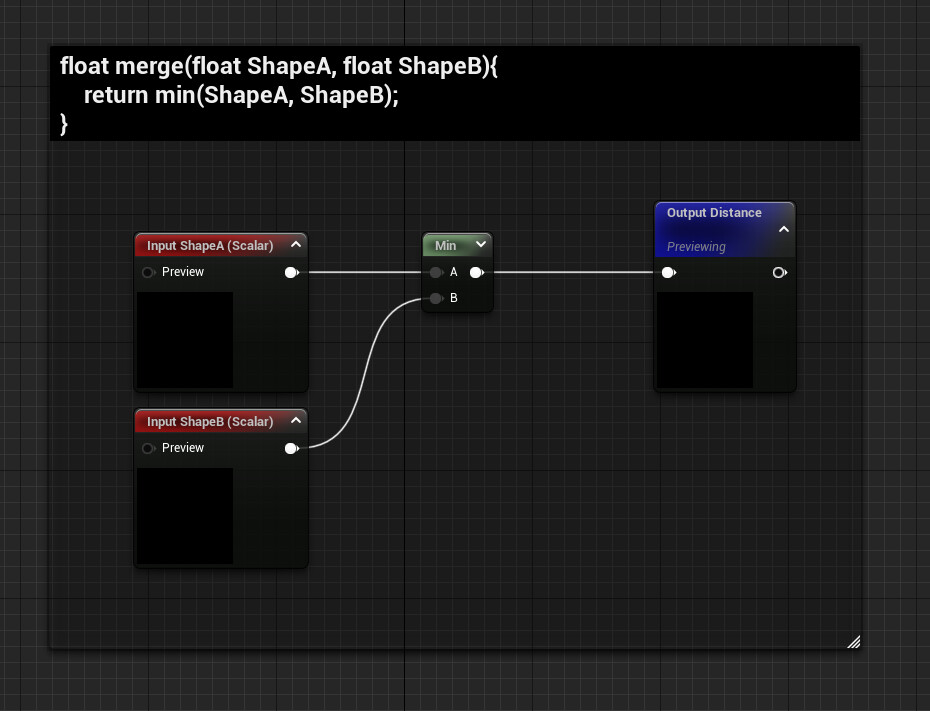
Task: Click the input pin on Output Distance node
Action: point(668,272)
